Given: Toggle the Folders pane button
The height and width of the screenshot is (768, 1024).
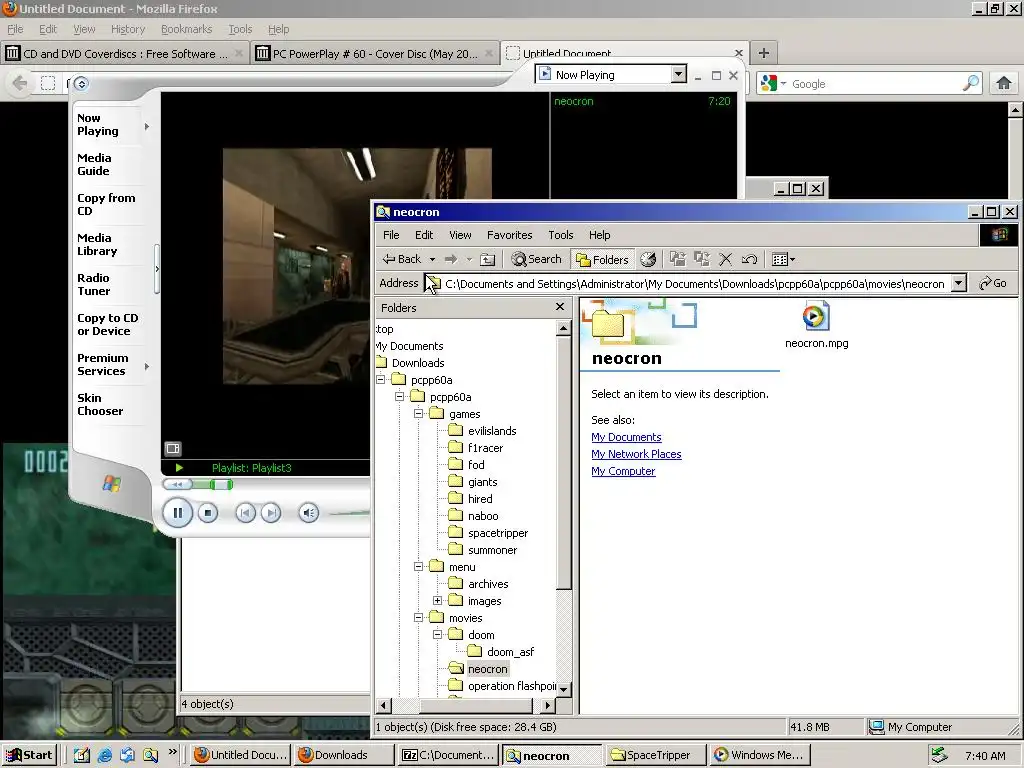Looking at the screenshot, I should [602, 259].
